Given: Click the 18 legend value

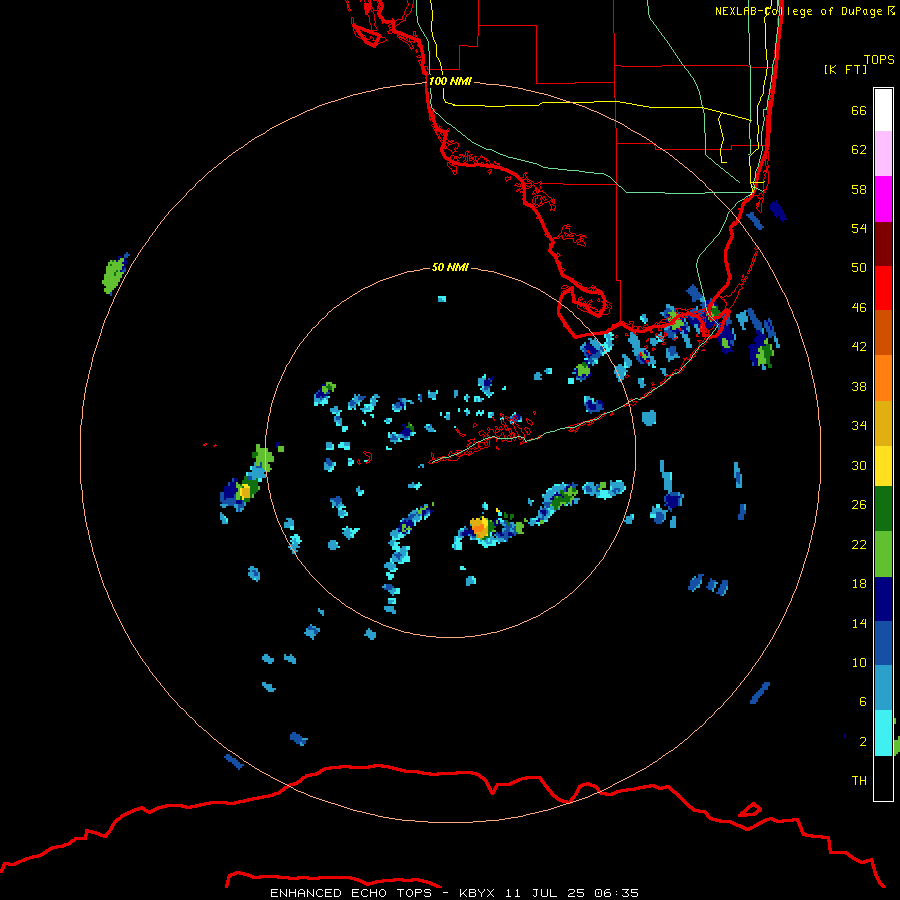Looking at the screenshot, I should pyautogui.click(x=859, y=584).
